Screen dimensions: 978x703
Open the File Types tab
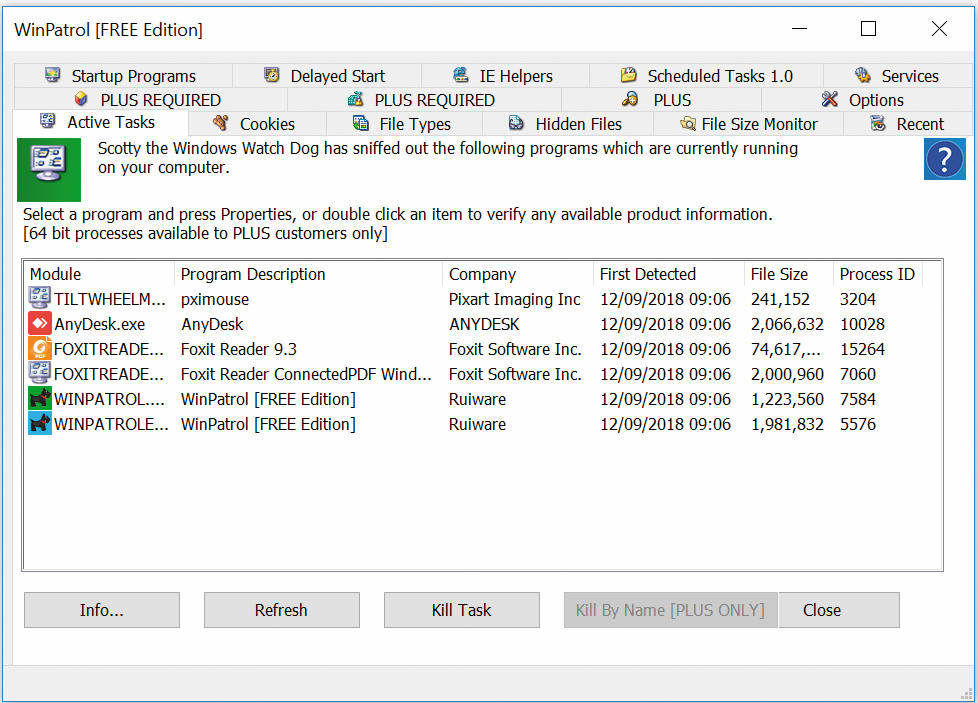[404, 124]
